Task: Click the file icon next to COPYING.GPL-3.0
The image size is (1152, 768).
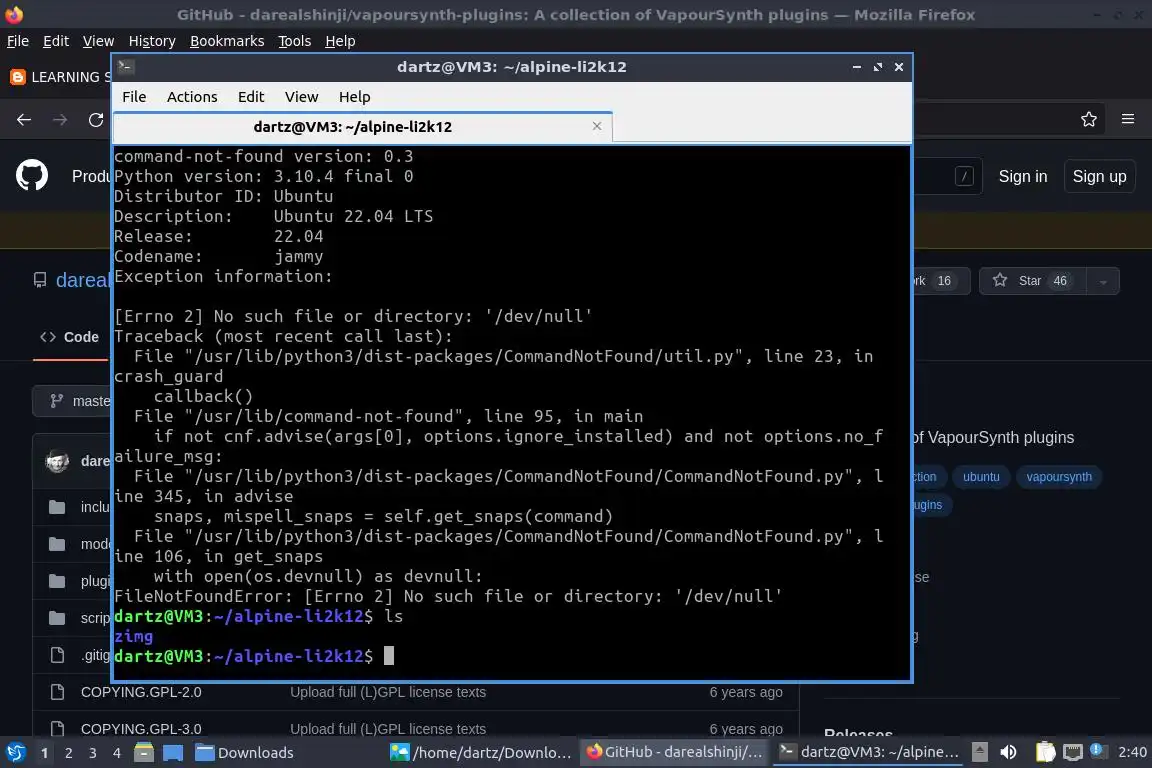Action: (57, 729)
